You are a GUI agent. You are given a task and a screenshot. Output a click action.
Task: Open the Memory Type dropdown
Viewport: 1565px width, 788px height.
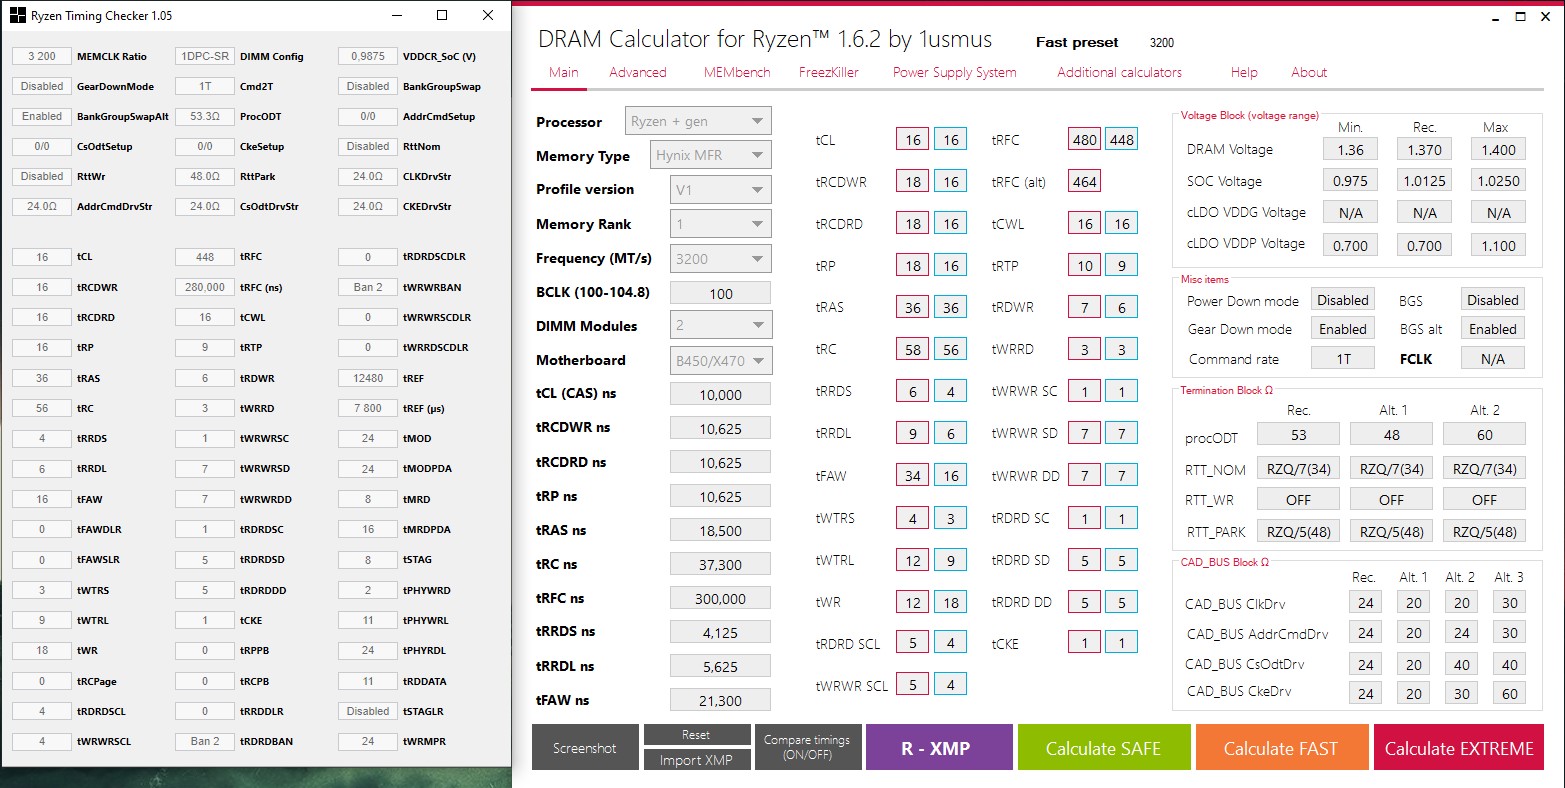(x=711, y=155)
